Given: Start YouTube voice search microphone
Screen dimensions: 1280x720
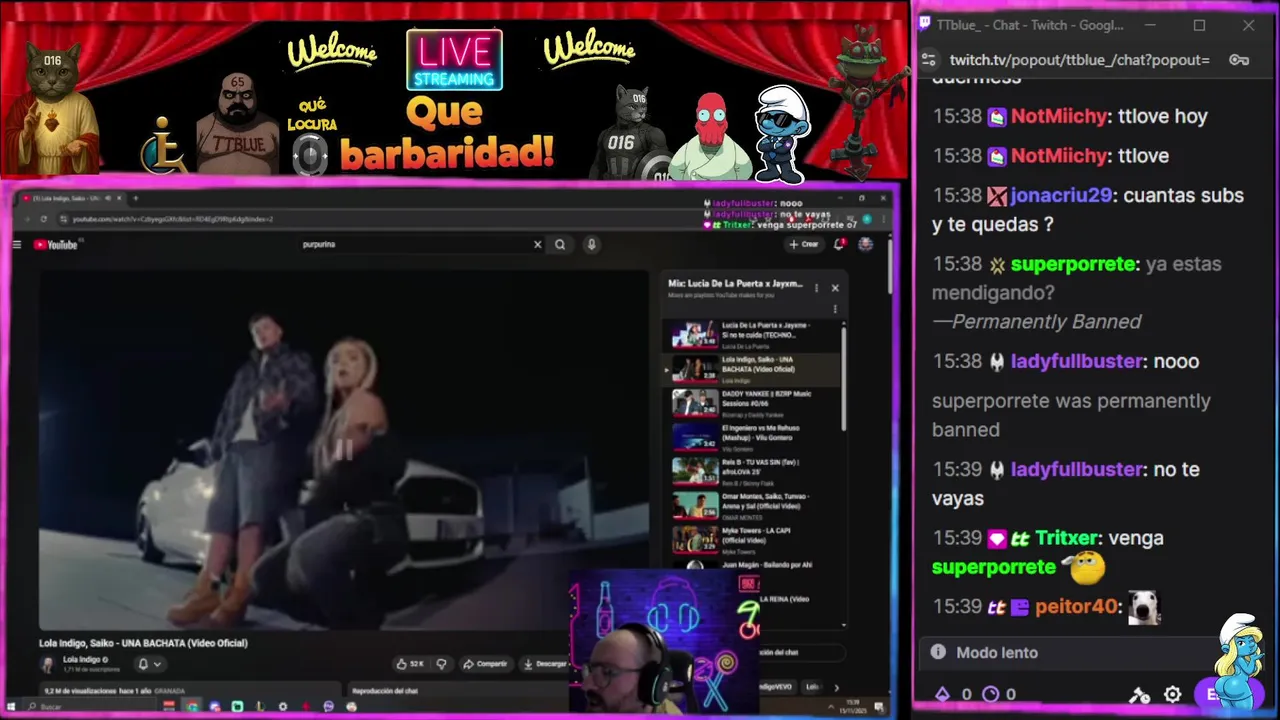Looking at the screenshot, I should pyautogui.click(x=592, y=244).
